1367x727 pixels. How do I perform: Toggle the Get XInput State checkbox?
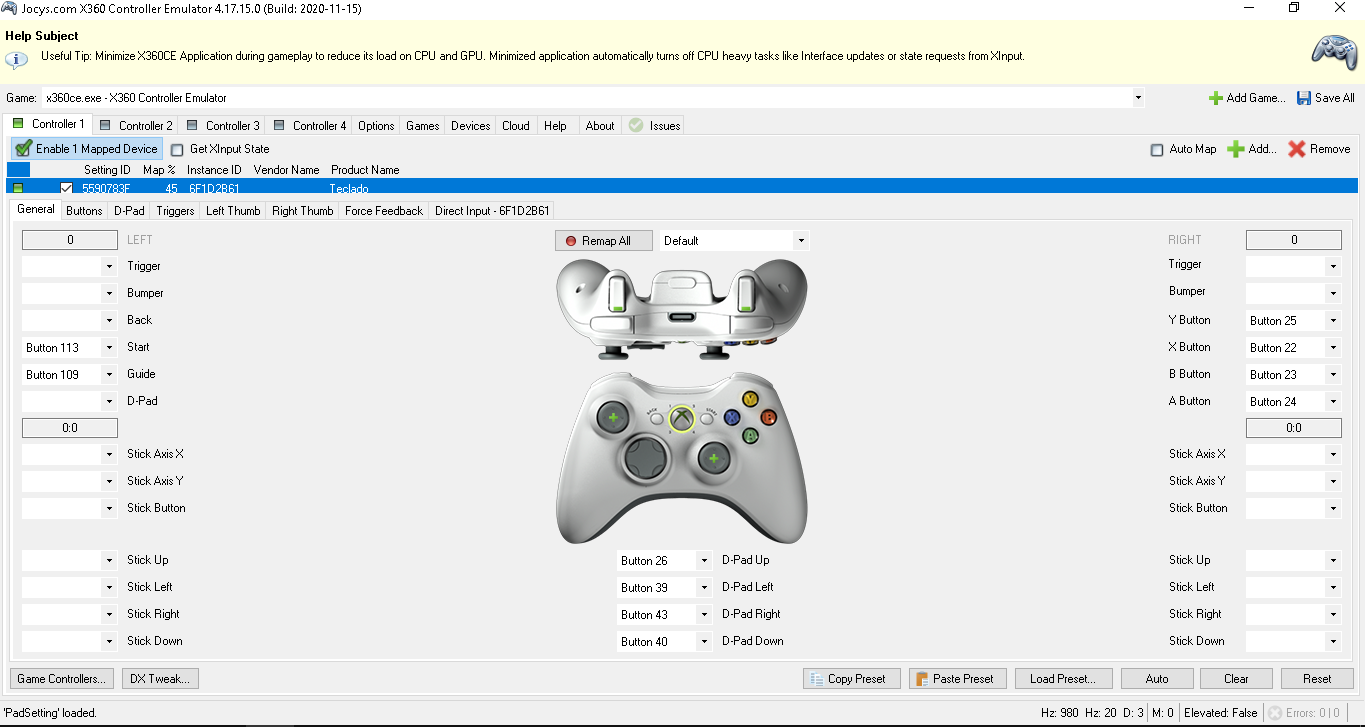point(177,150)
